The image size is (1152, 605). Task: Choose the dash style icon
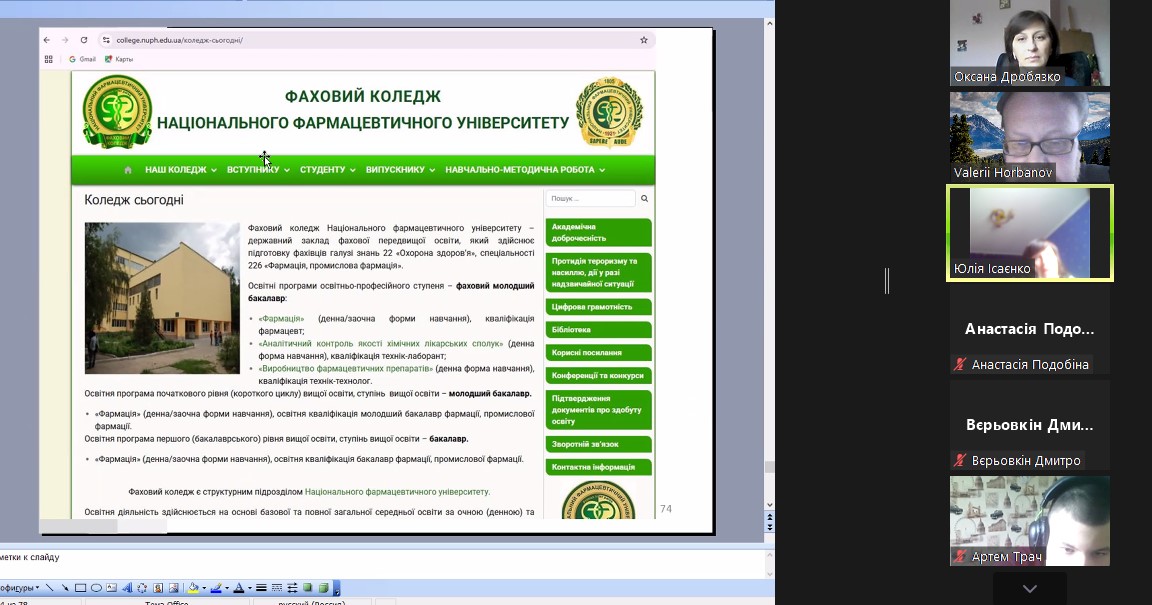(277, 588)
